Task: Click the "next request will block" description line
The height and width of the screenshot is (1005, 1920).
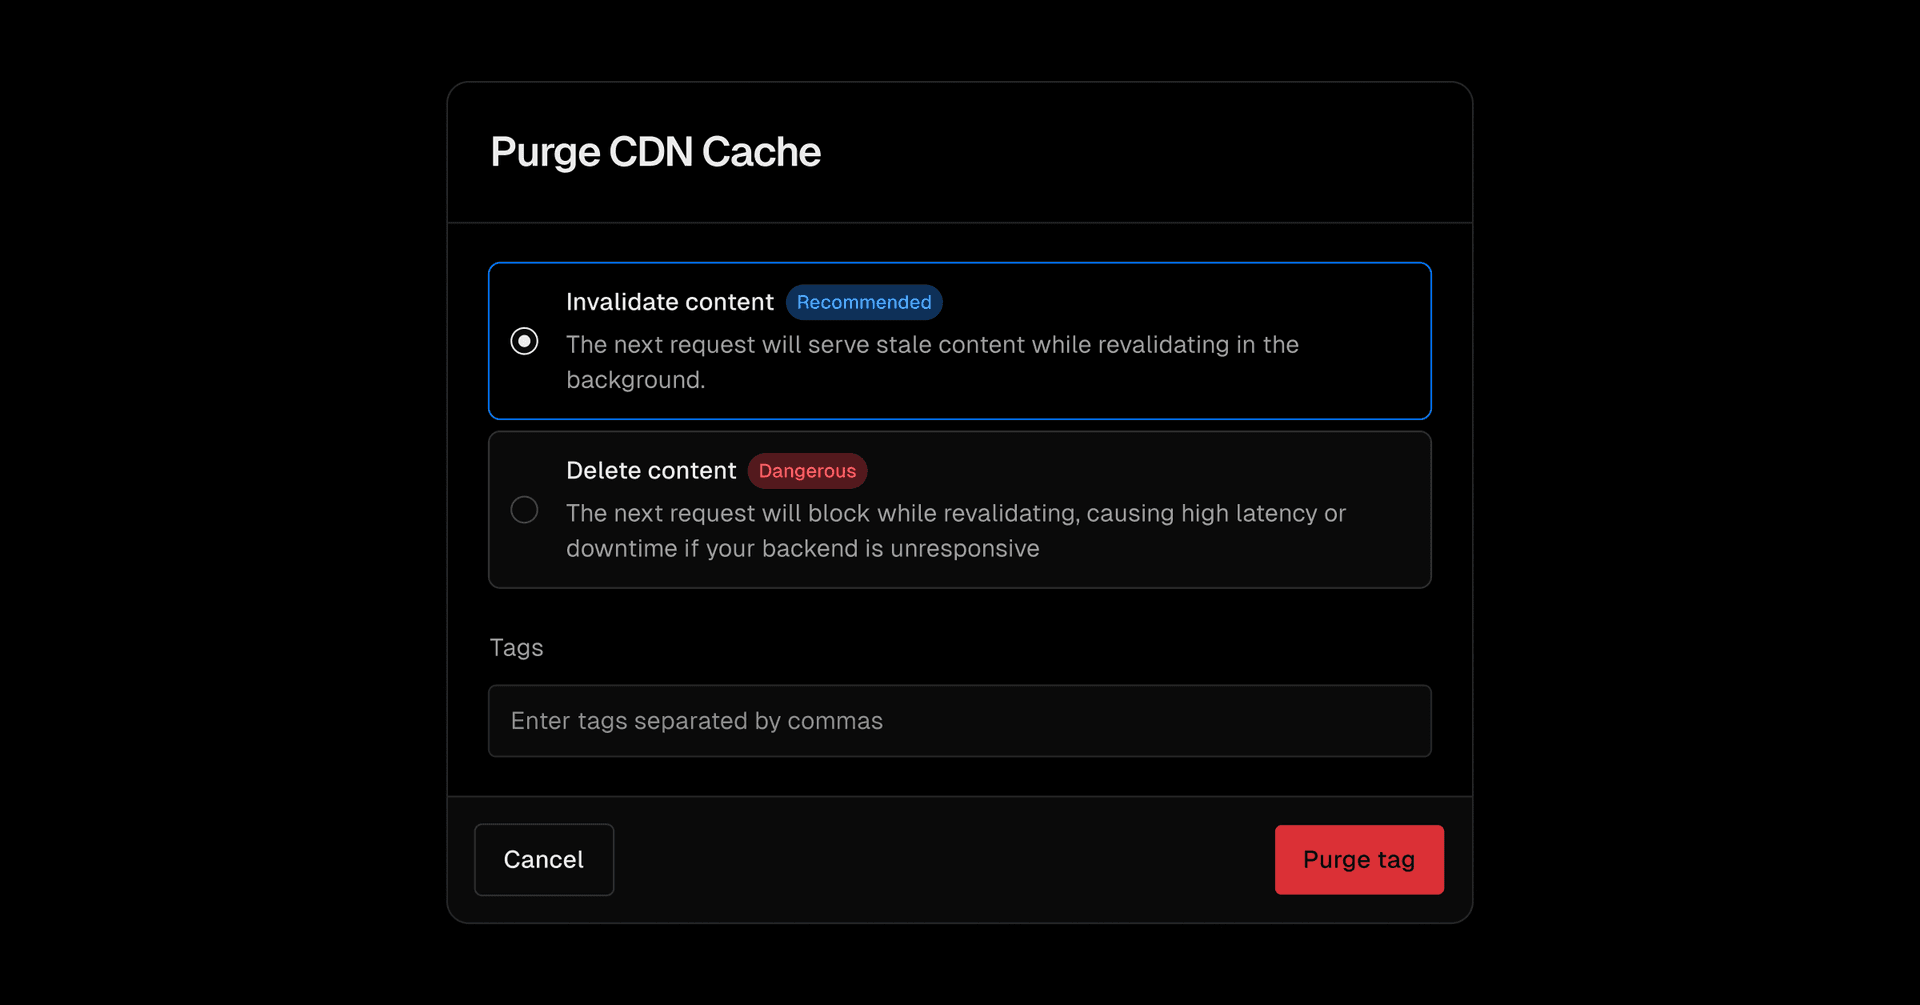Action: pos(955,514)
